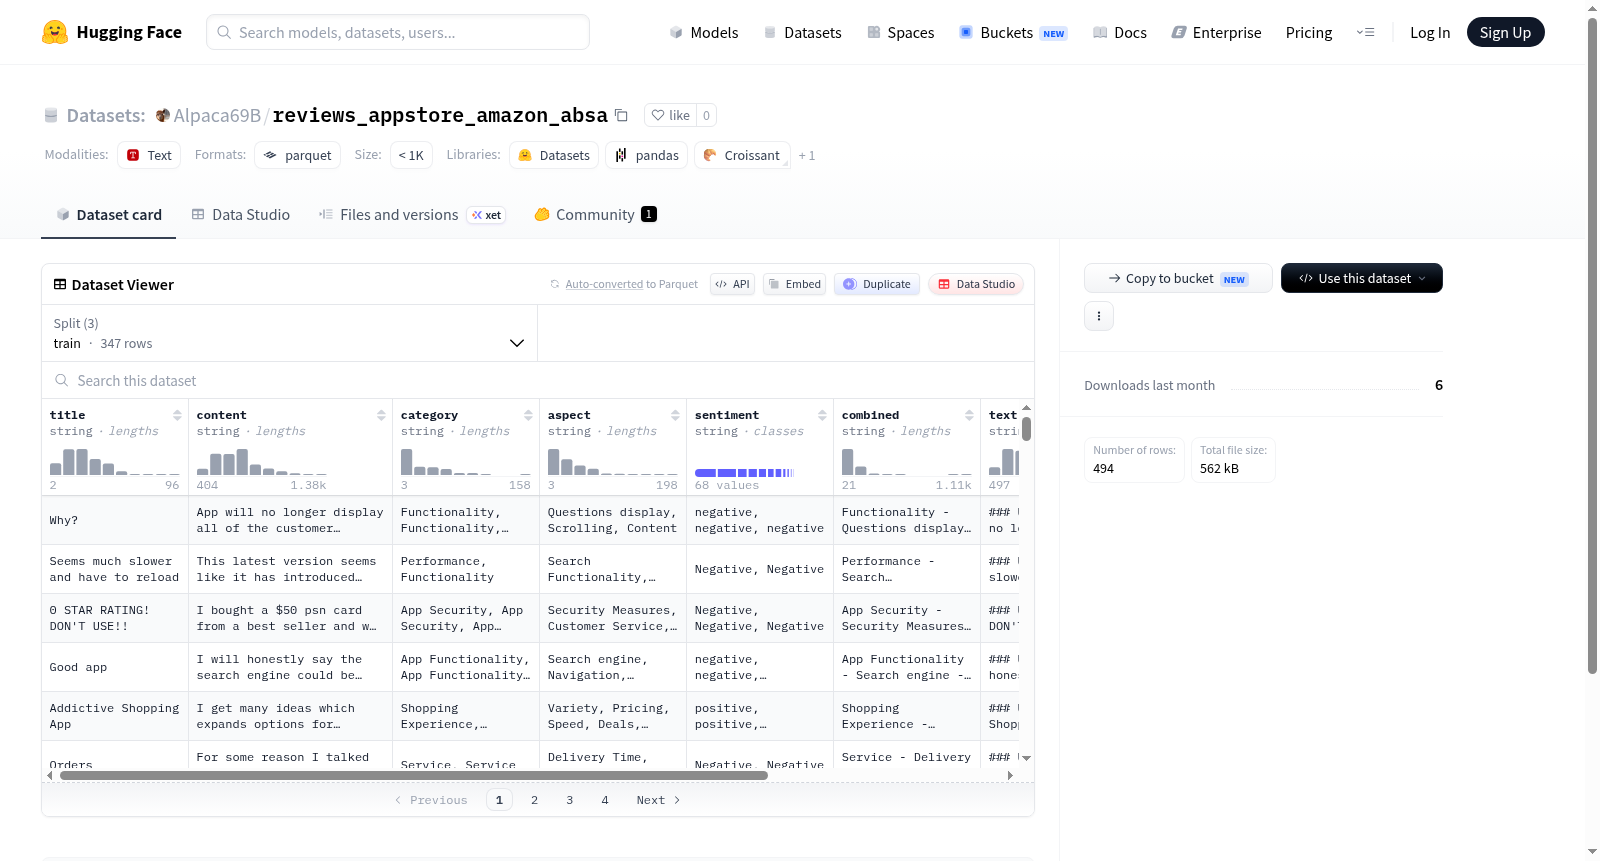Sort the content column using its sort icon

[381, 415]
